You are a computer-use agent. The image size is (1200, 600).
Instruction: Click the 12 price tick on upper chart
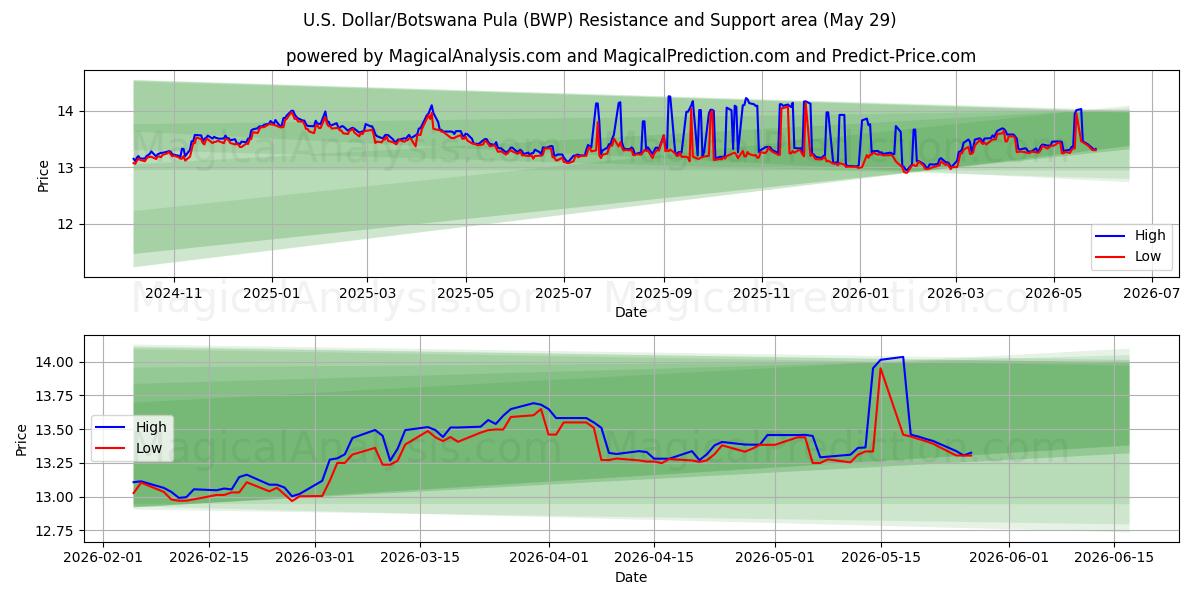(68, 224)
